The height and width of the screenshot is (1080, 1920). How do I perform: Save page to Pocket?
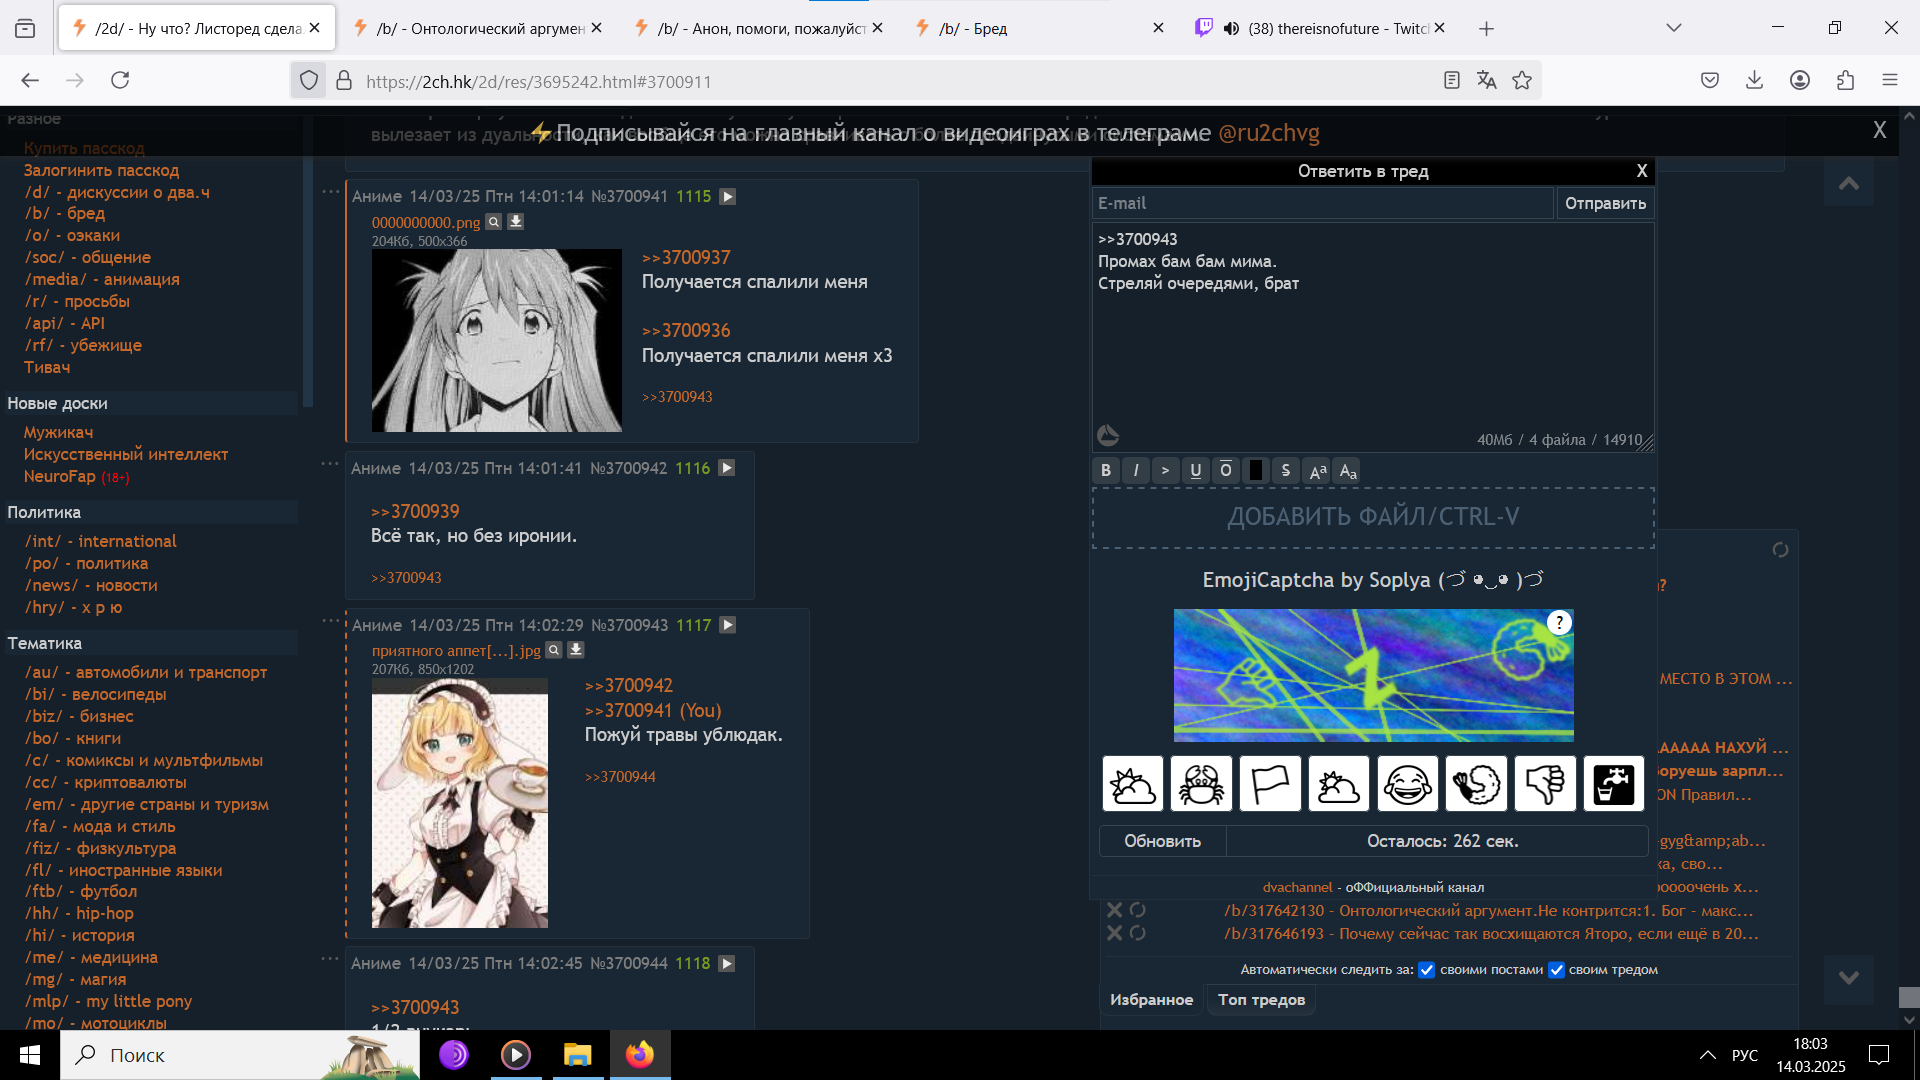click(x=1710, y=81)
